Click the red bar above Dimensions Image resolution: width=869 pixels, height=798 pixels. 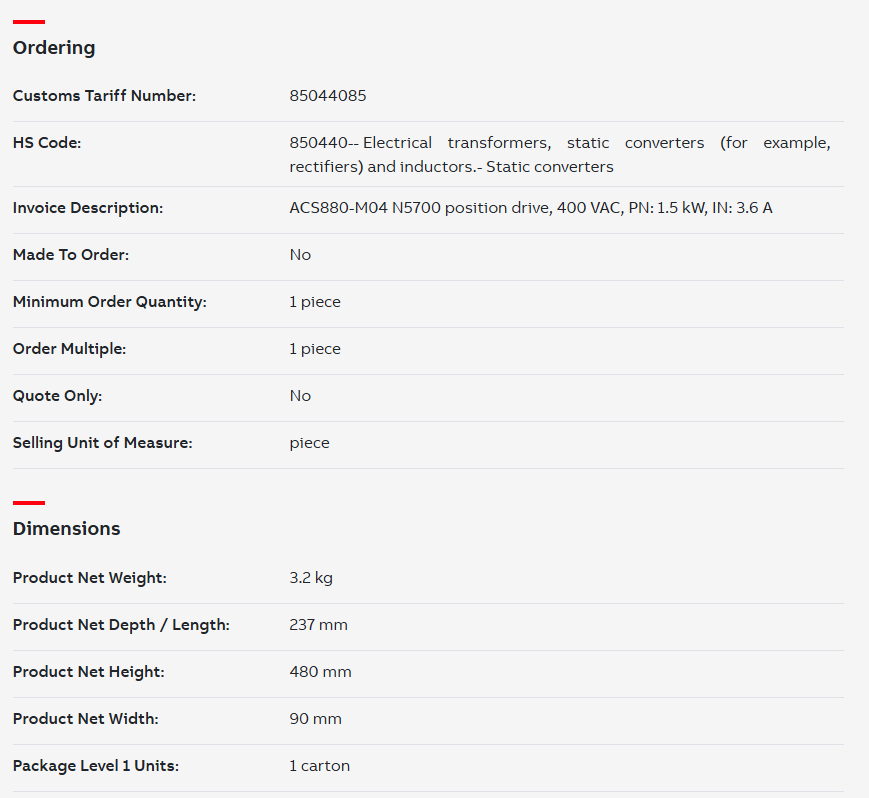pyautogui.click(x=29, y=503)
